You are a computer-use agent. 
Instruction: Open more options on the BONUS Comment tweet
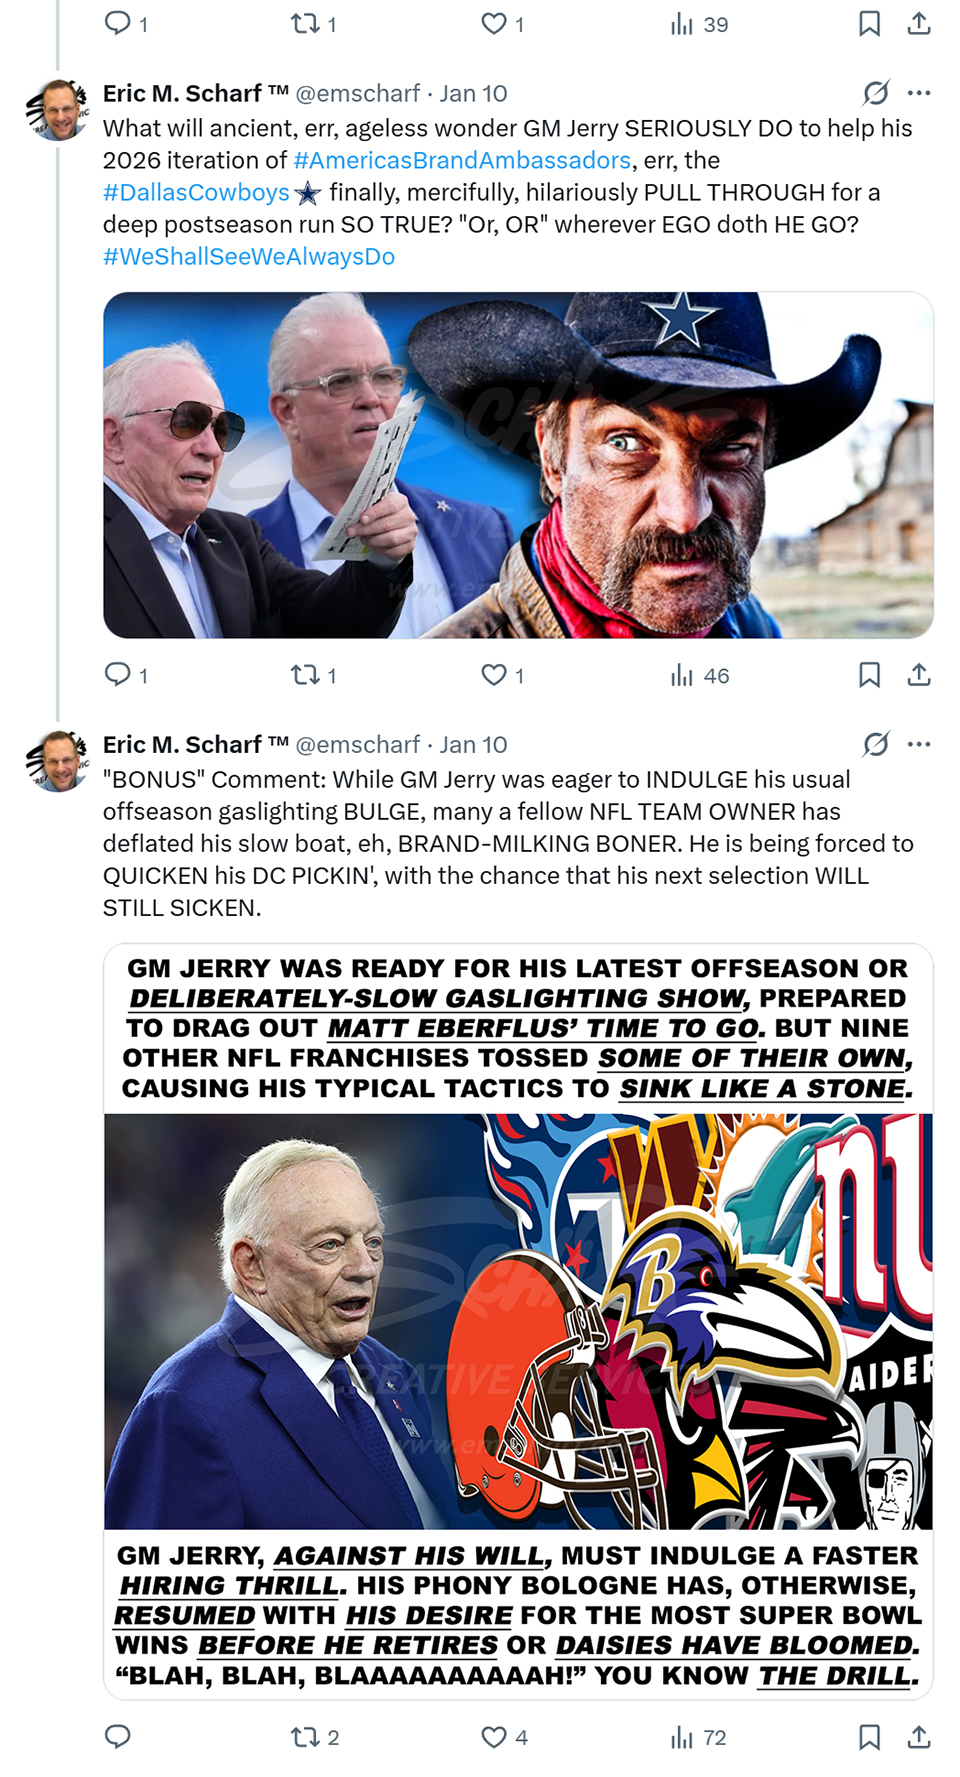tap(919, 744)
